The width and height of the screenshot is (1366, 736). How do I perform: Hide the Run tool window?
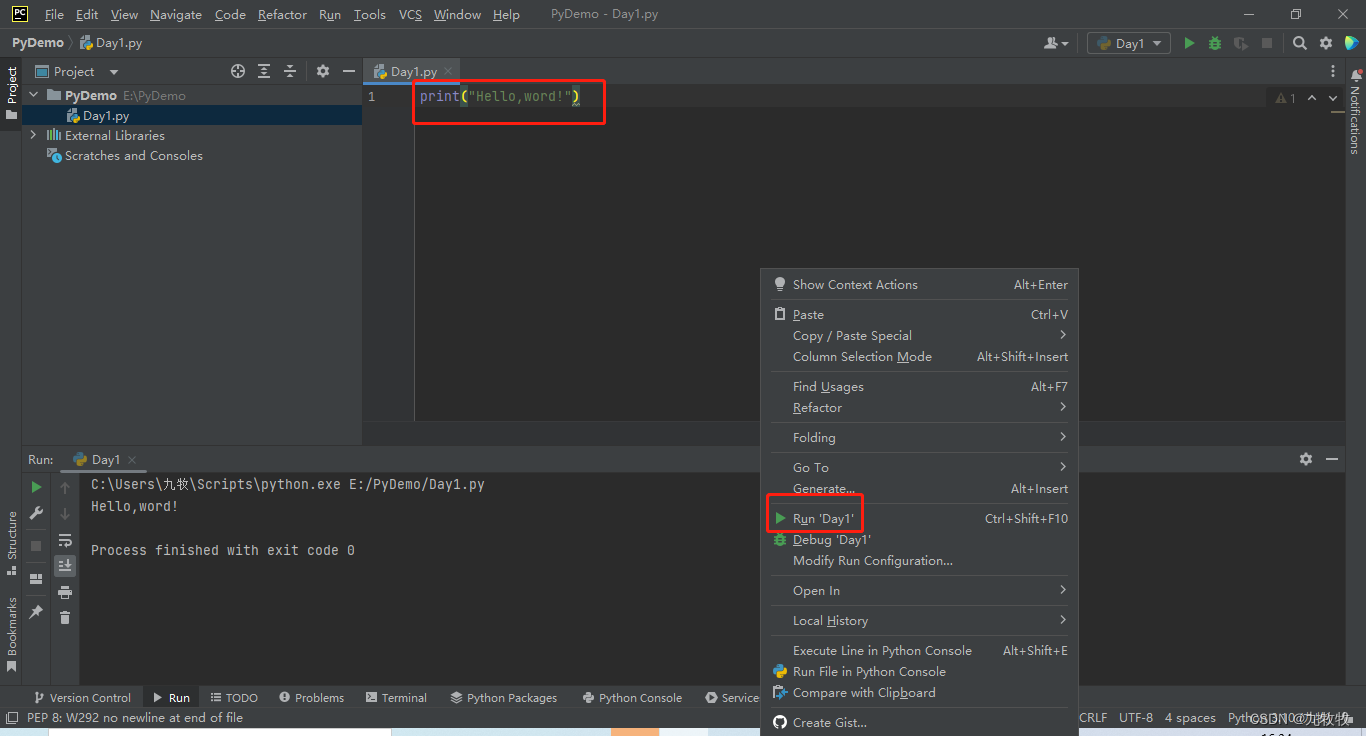point(1332,459)
